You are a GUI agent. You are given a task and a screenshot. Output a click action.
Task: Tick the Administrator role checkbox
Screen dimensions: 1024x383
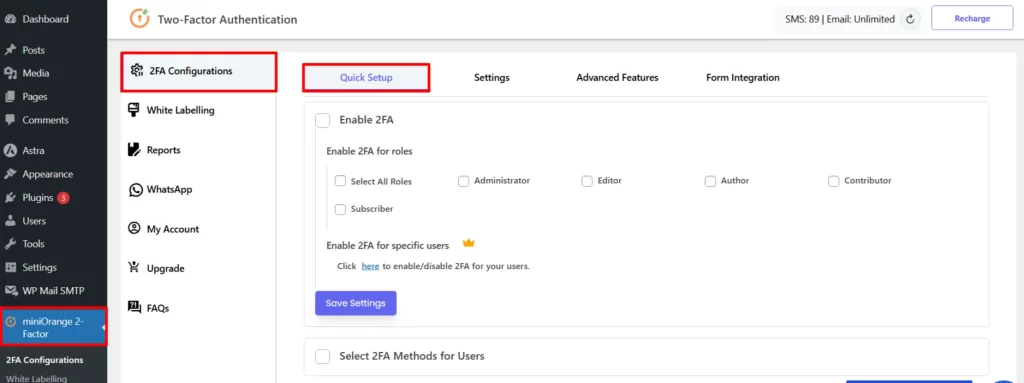click(464, 181)
